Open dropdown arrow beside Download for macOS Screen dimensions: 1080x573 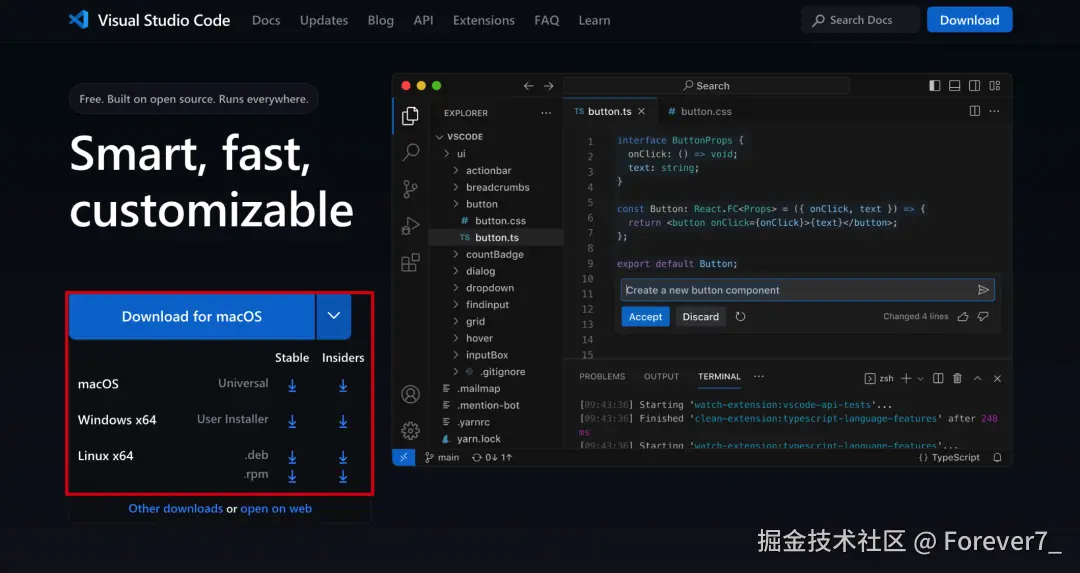click(x=334, y=316)
